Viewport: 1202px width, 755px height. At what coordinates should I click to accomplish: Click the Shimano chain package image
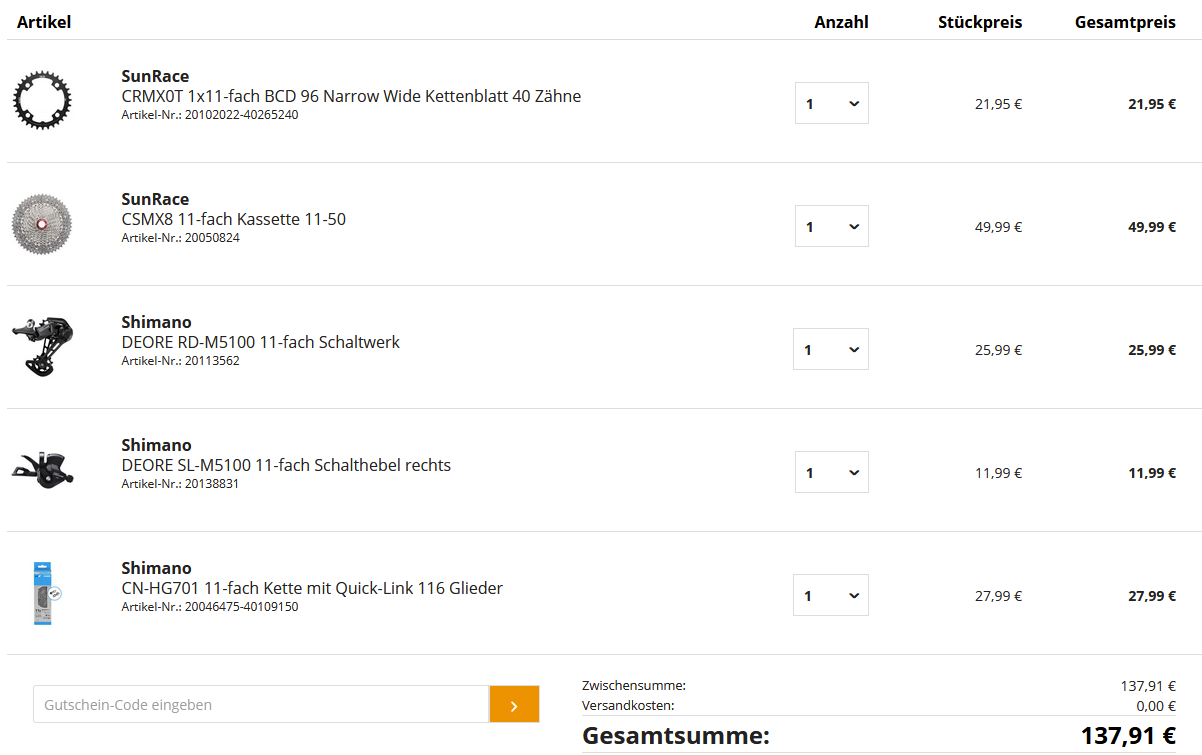coord(45,593)
